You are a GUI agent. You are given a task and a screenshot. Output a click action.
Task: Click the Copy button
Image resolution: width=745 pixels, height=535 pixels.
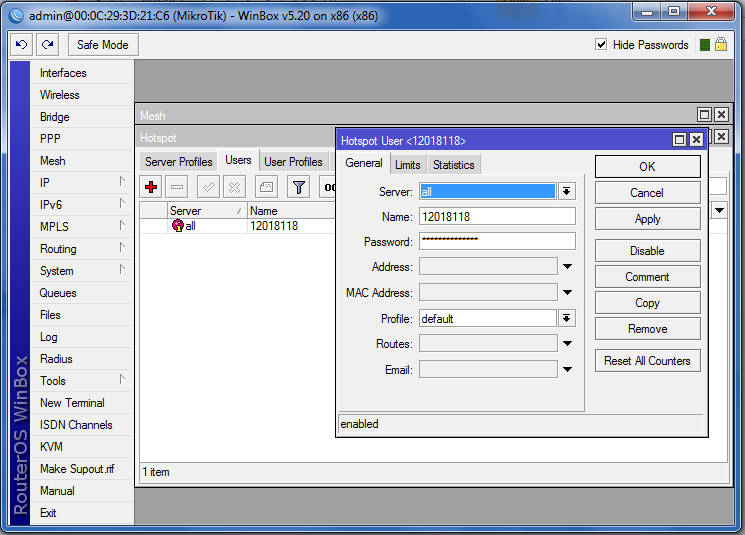click(x=648, y=303)
